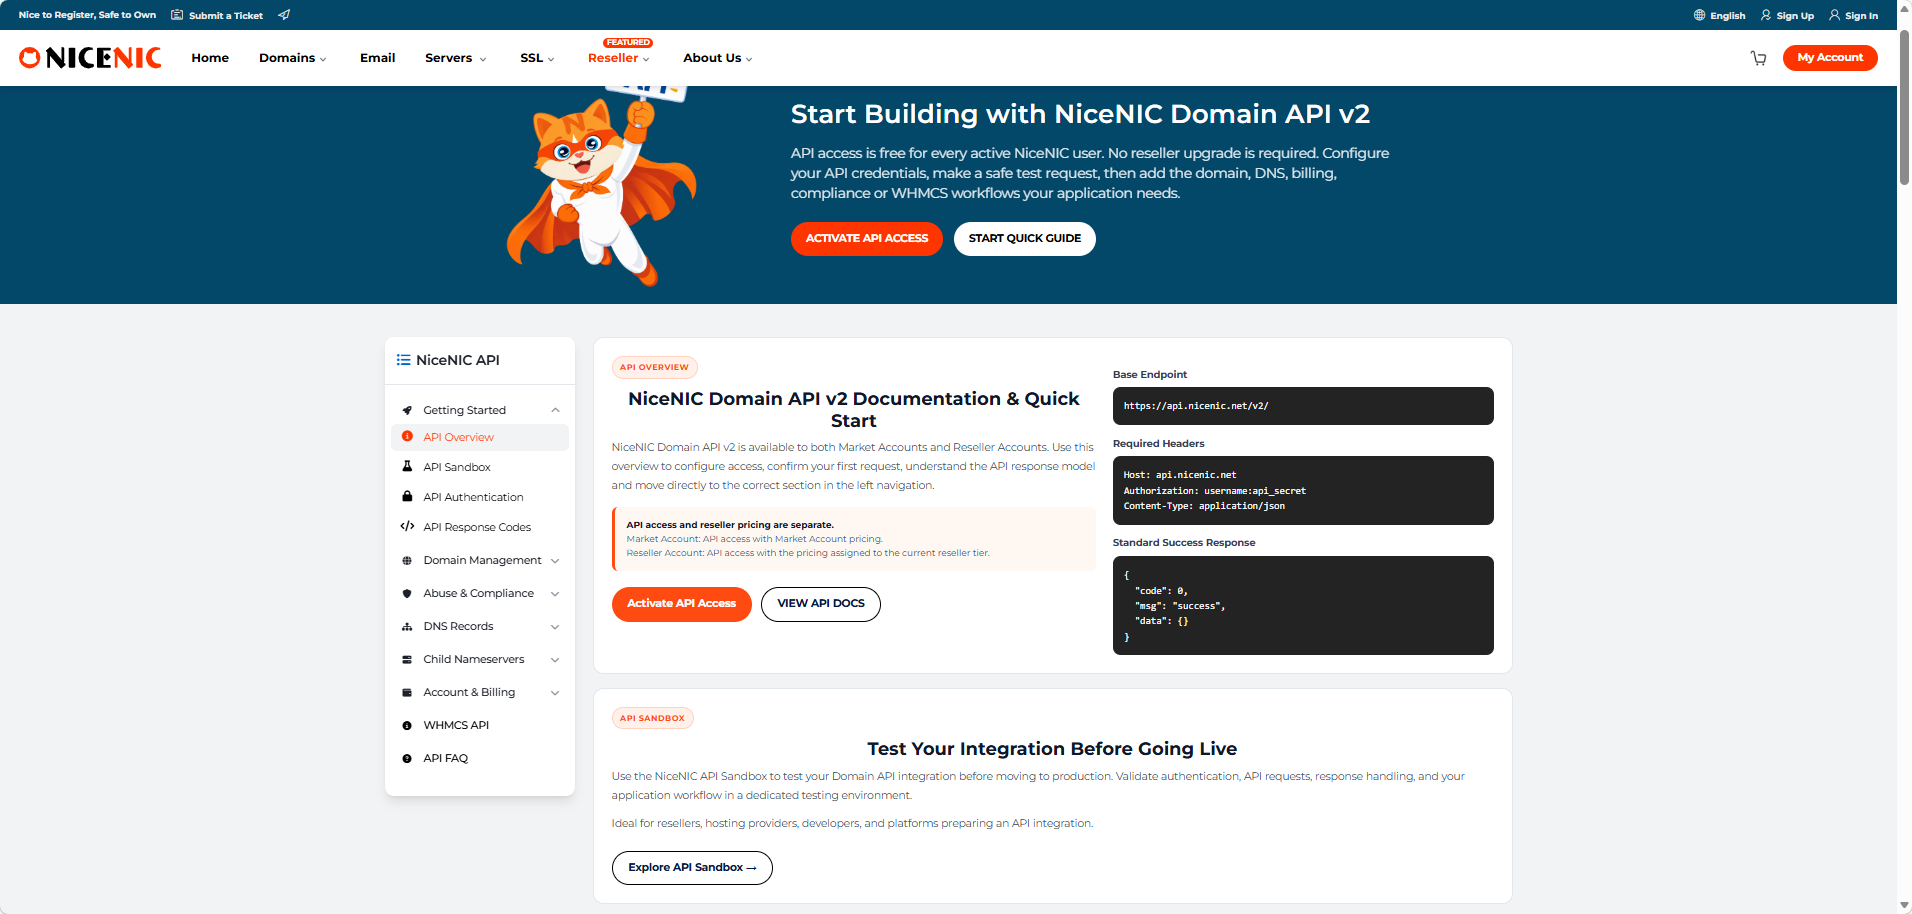The image size is (1912, 914).
Task: Click the wallet icon for Account & Billing
Action: 407,692
